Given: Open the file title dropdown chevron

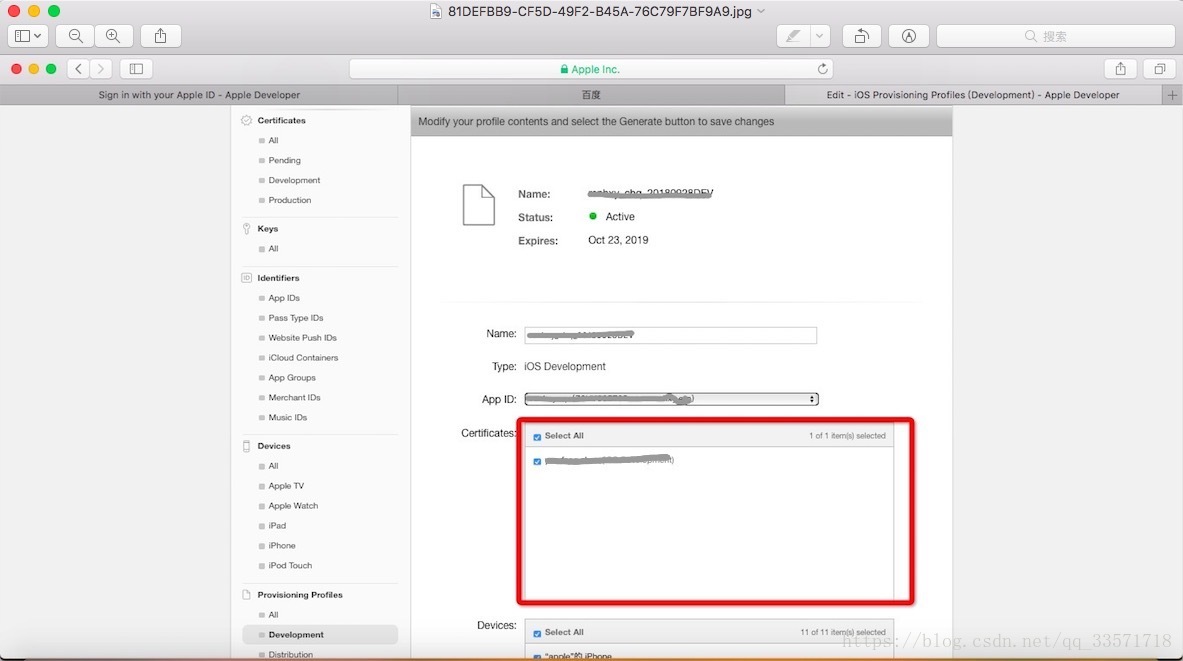Looking at the screenshot, I should [761, 11].
